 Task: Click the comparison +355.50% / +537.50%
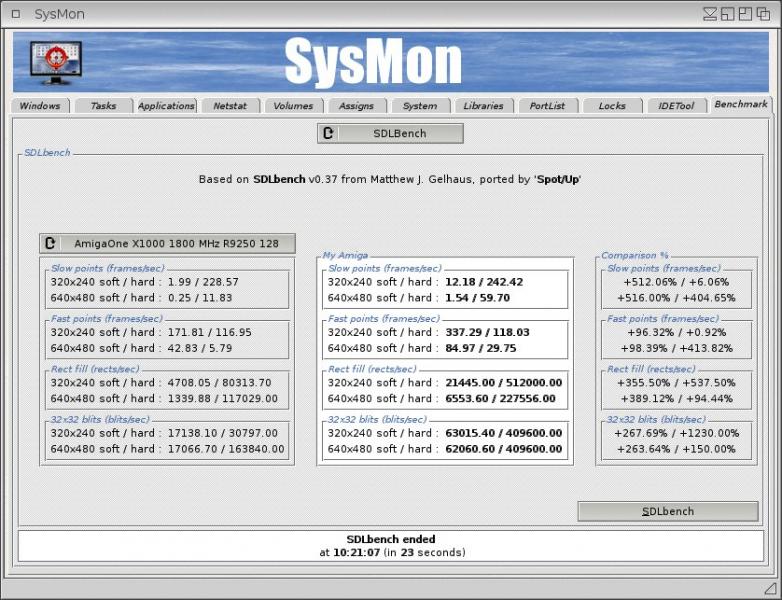click(x=676, y=383)
